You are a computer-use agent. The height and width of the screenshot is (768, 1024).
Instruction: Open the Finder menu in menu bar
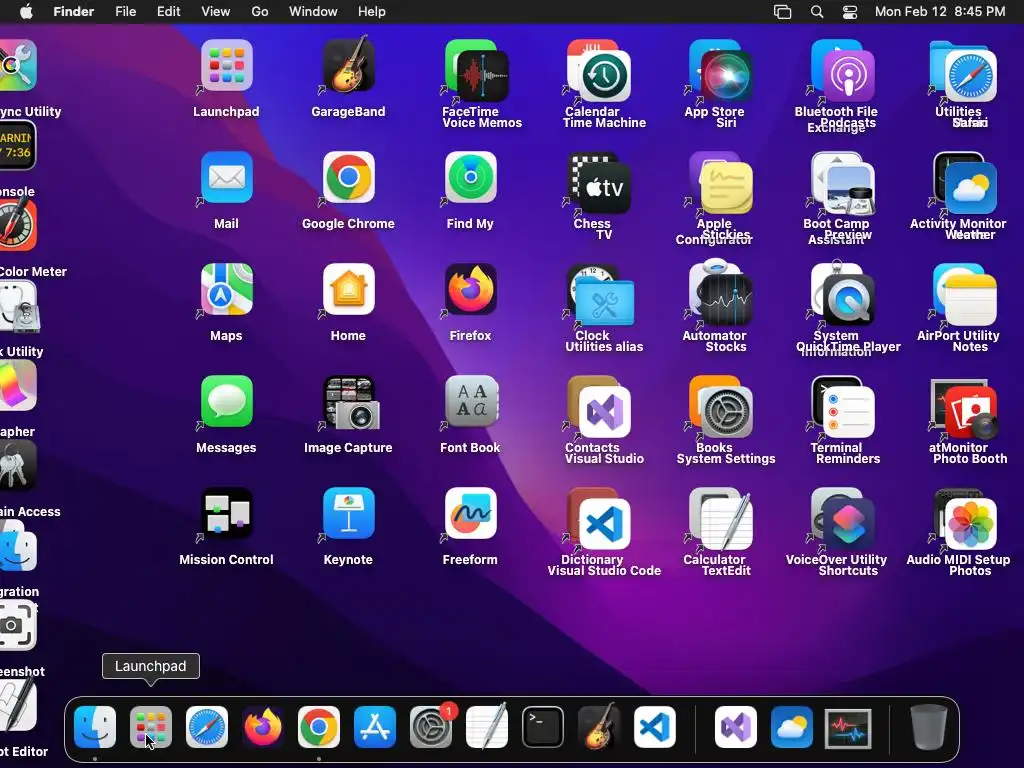[74, 12]
